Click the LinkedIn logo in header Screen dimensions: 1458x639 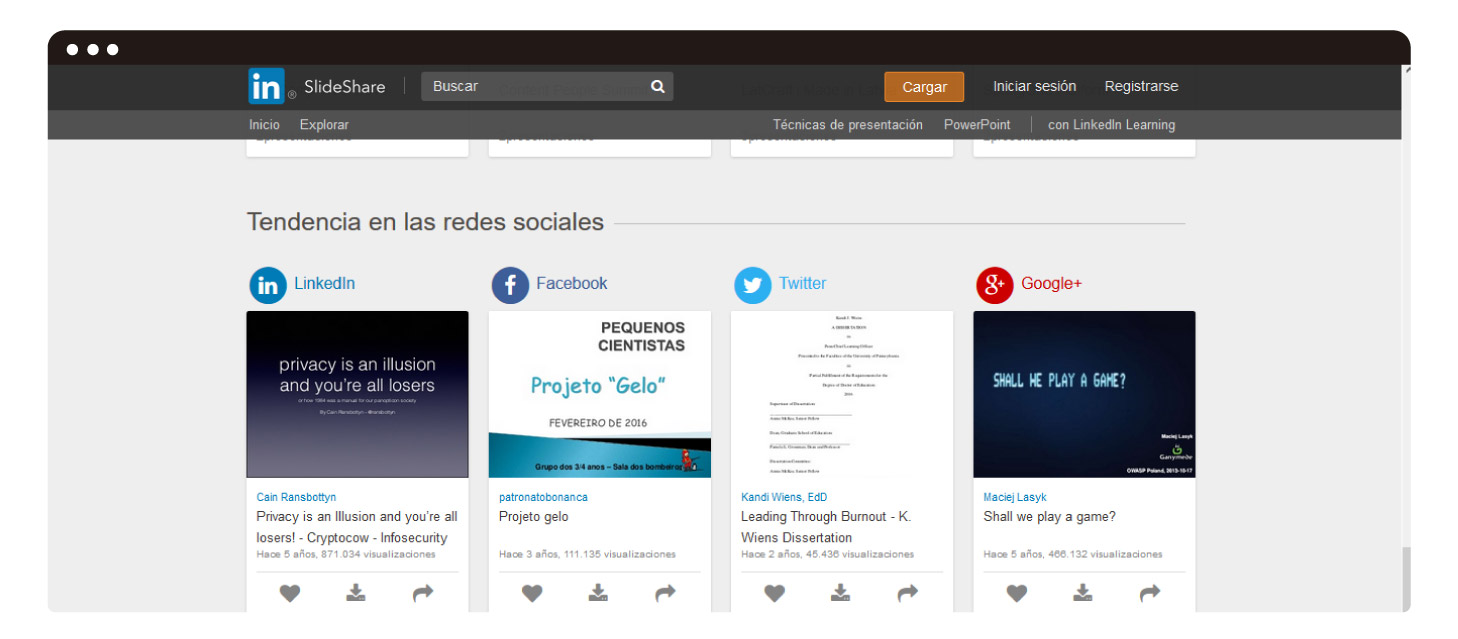267,87
